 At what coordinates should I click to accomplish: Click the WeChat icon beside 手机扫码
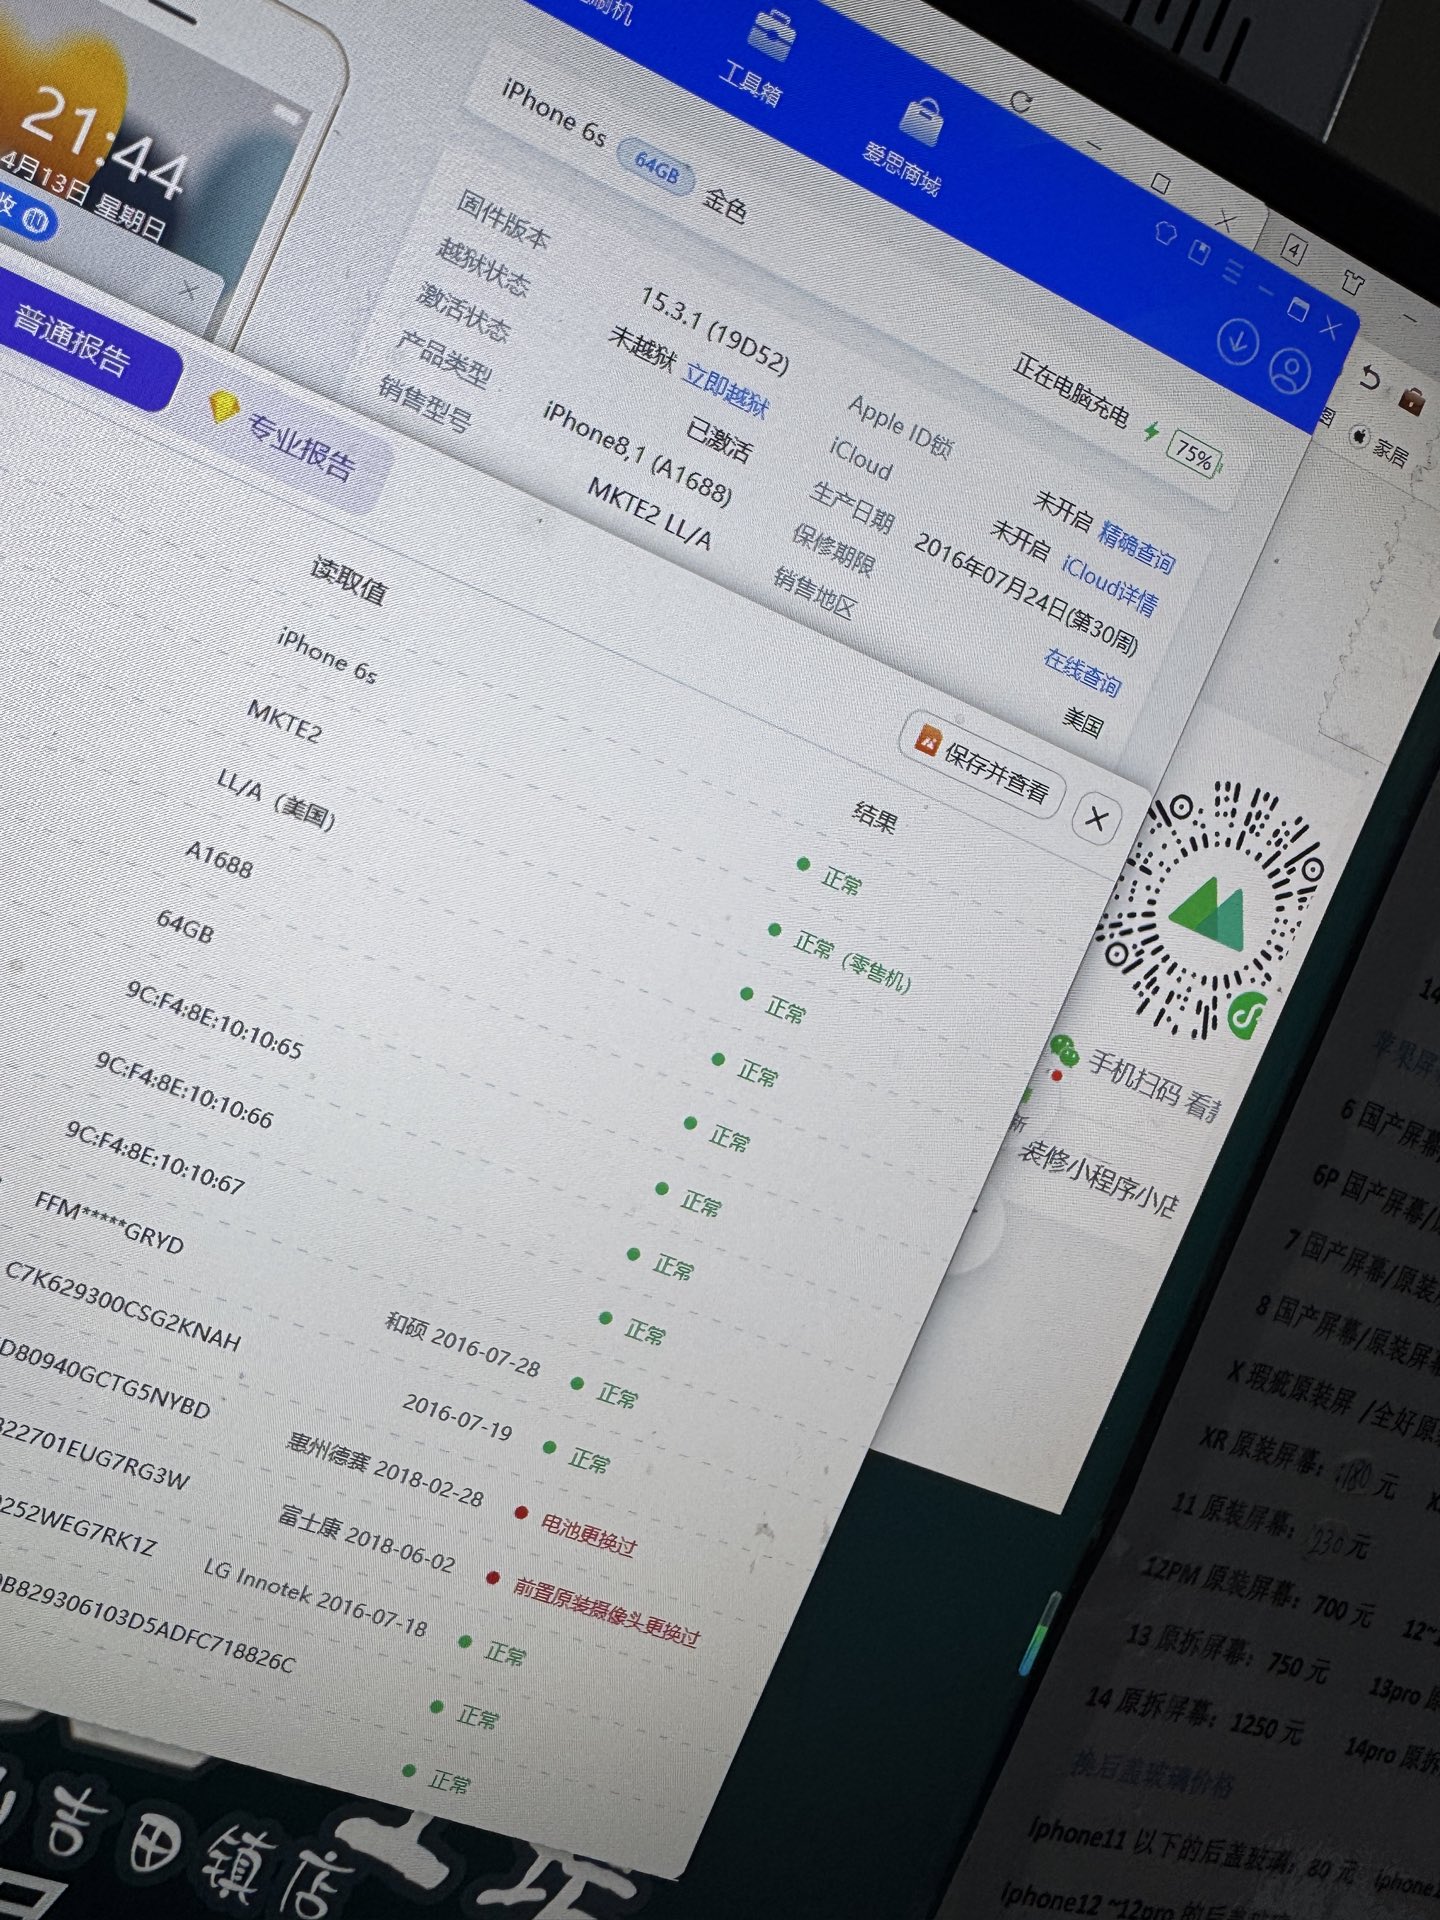click(1064, 1050)
